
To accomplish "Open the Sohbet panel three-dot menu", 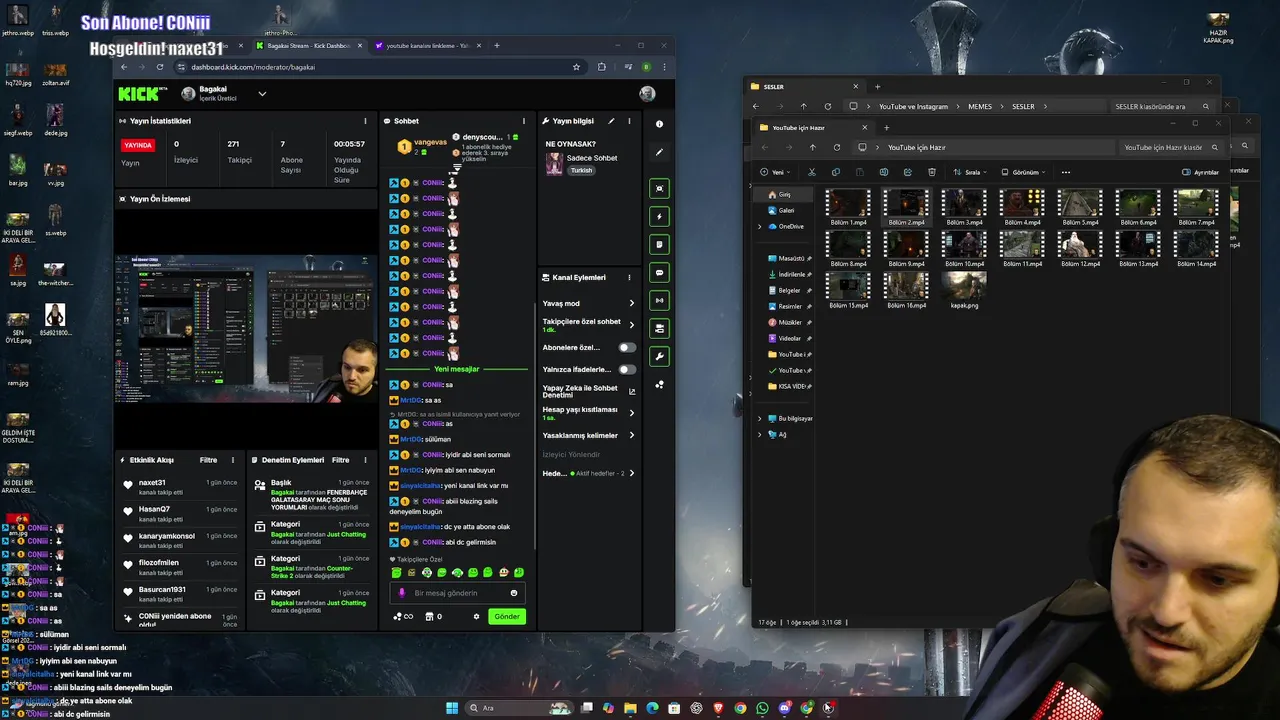I will tap(523, 121).
